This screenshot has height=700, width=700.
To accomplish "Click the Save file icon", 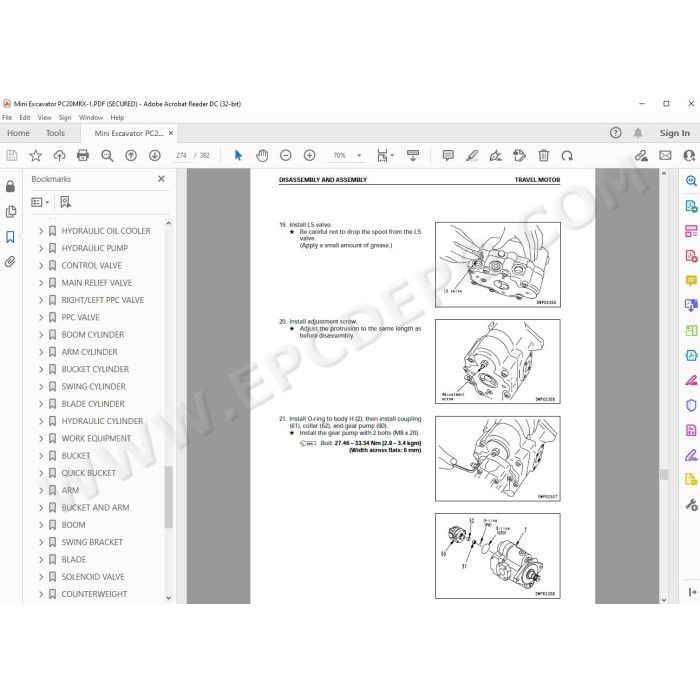I will pos(12,155).
